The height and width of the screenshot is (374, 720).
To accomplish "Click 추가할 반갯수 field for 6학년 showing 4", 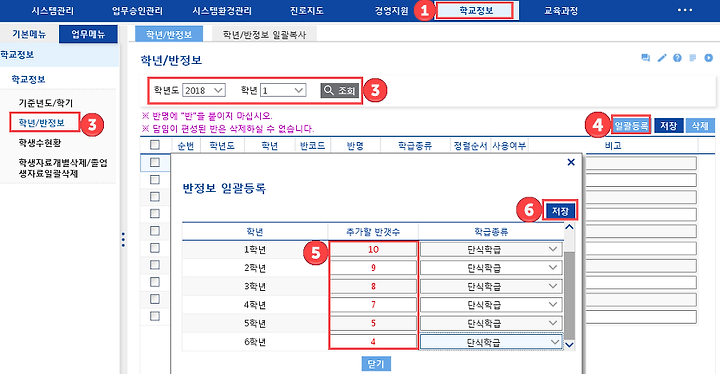I will (373, 342).
